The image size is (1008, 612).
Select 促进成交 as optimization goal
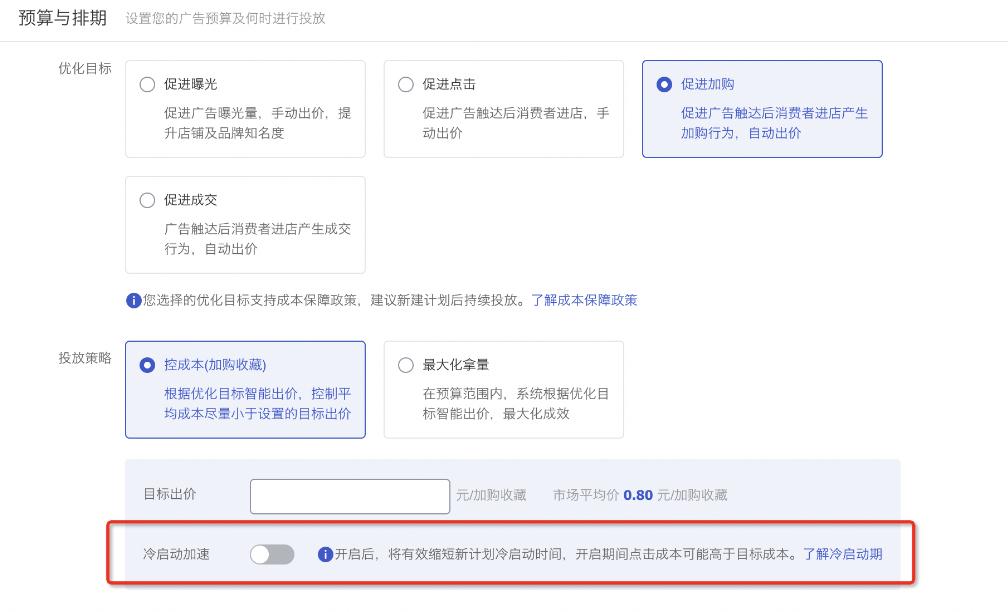[148, 201]
